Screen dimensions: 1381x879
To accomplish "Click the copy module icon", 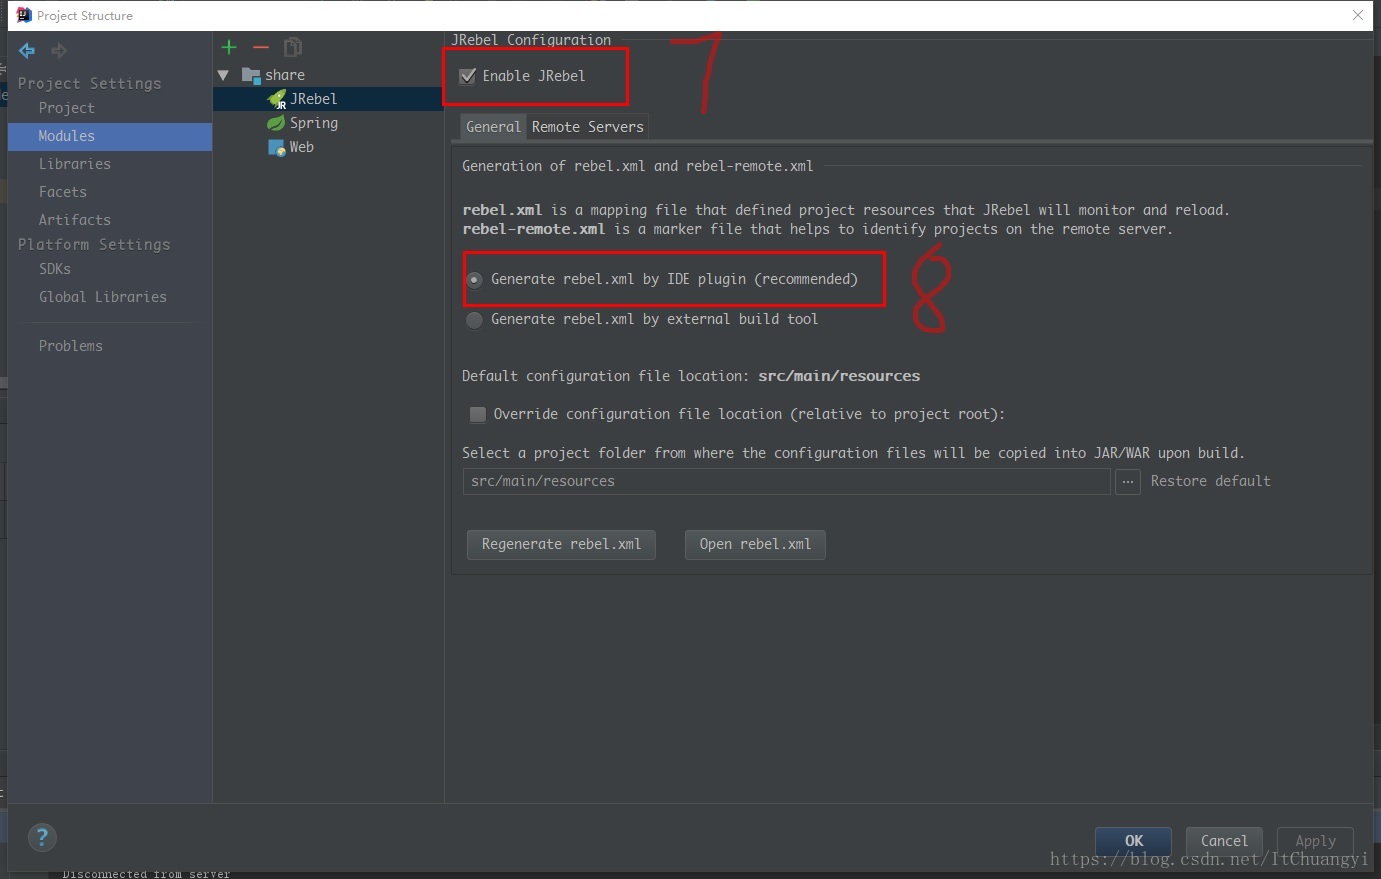I will pos(293,47).
